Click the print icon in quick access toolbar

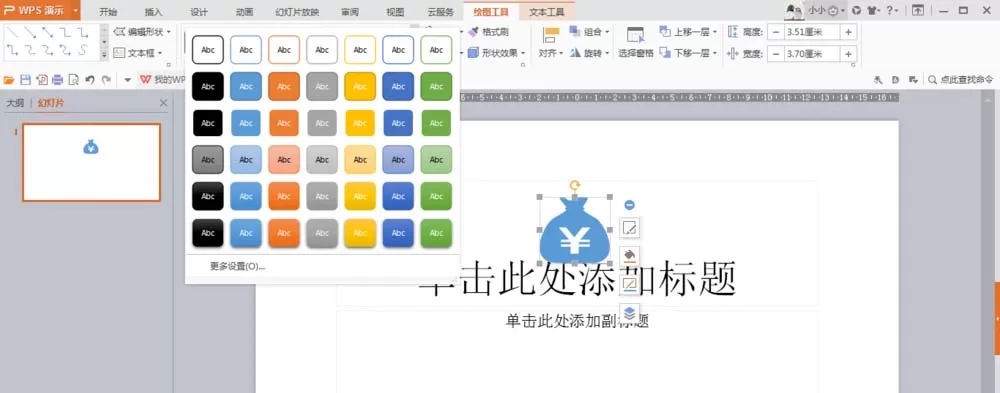pos(57,80)
